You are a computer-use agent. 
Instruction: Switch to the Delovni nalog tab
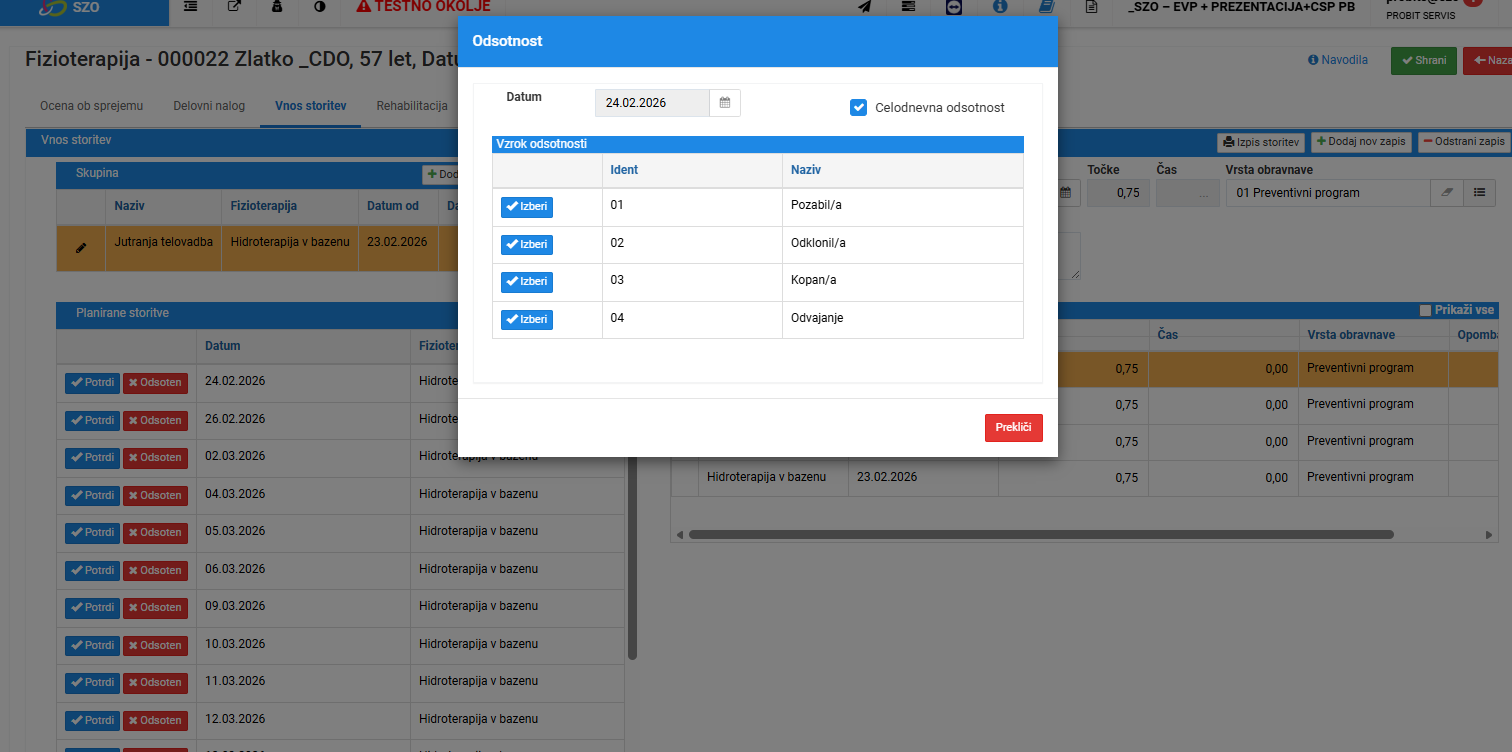(x=209, y=106)
